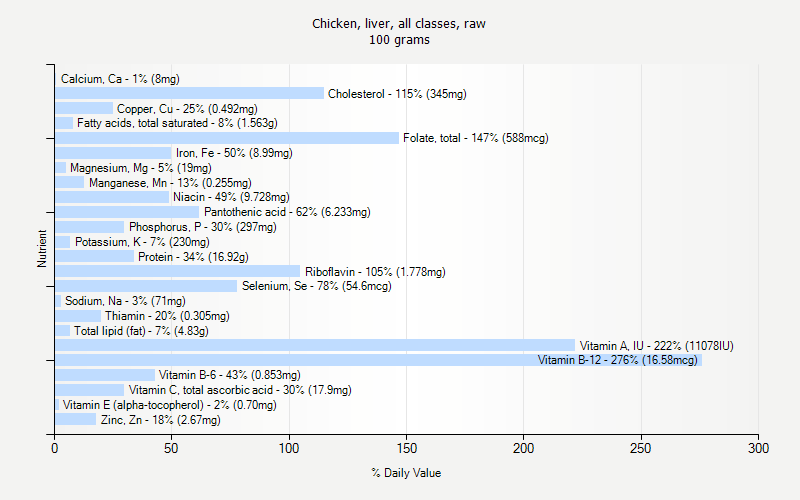
Task: Click the % Daily Value axis title
Action: pyautogui.click(x=406, y=473)
